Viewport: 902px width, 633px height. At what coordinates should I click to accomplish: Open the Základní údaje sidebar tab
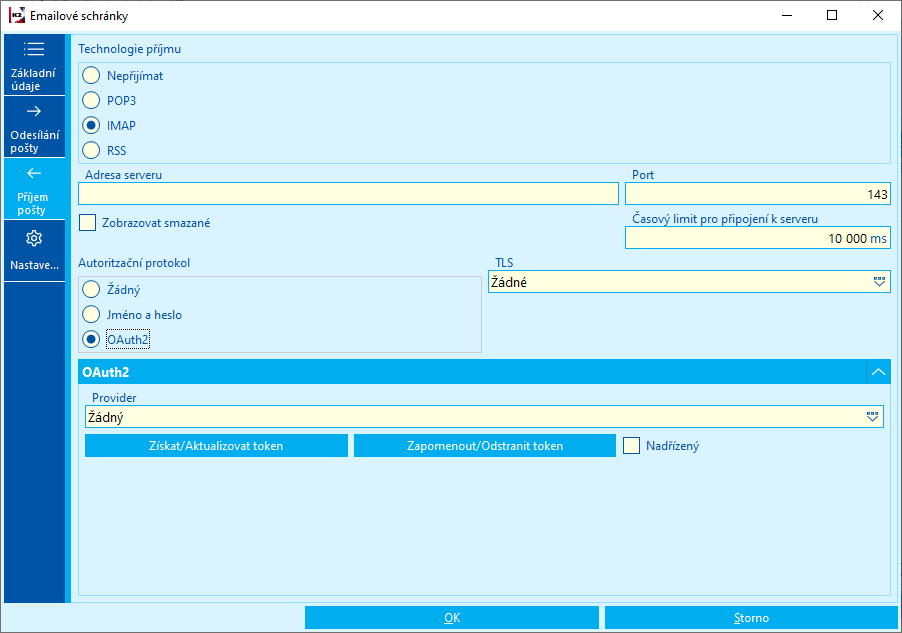[34, 64]
